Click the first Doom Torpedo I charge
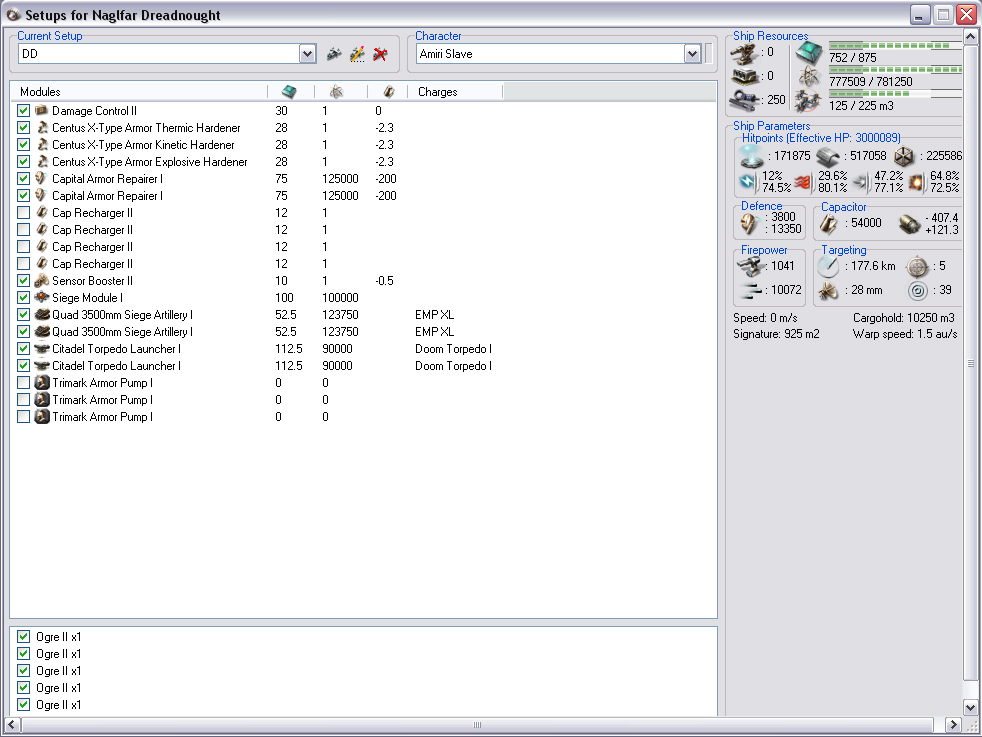 click(x=453, y=349)
